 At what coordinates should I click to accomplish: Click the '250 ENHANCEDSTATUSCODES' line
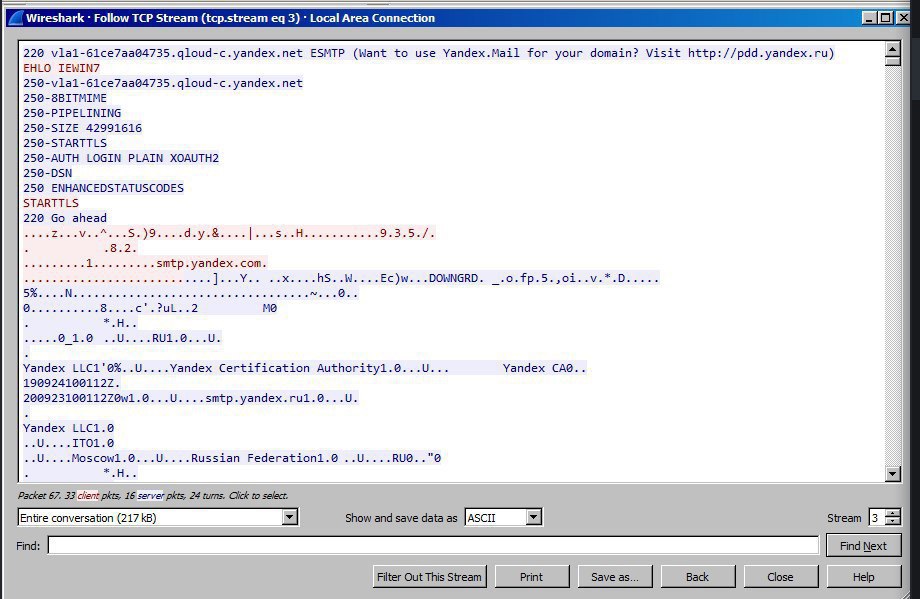click(x=103, y=188)
